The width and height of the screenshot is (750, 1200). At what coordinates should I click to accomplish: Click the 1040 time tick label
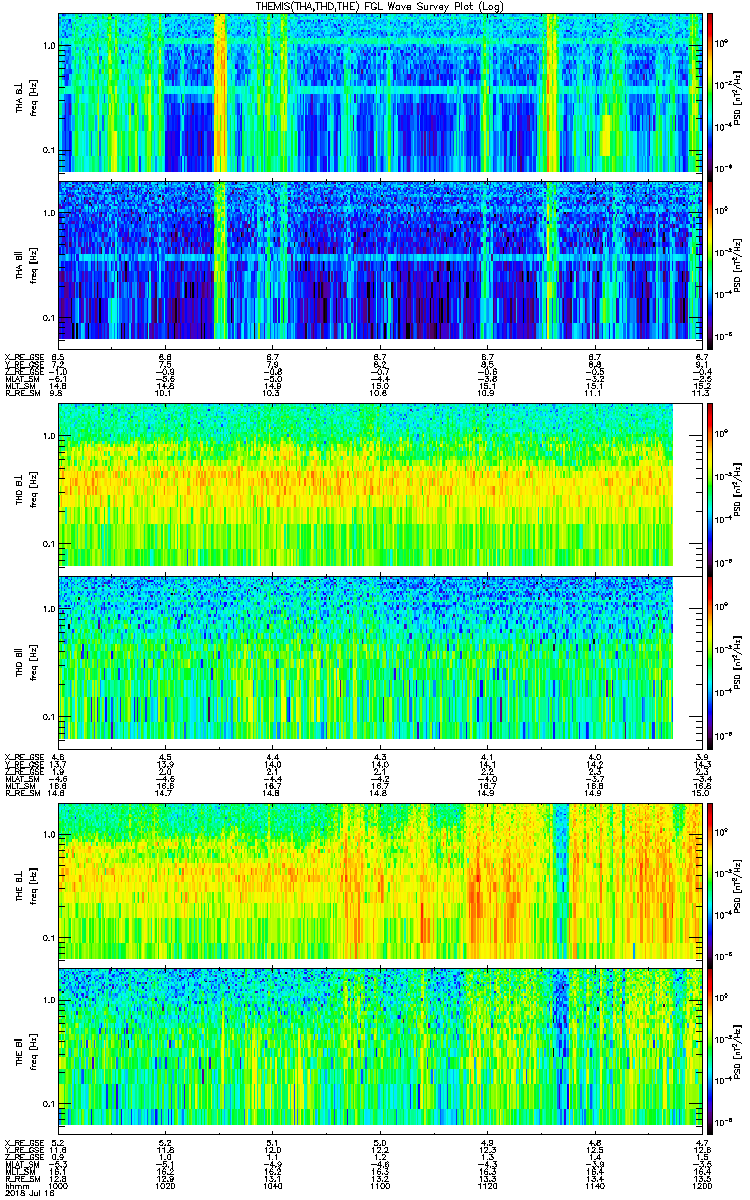272,1185
